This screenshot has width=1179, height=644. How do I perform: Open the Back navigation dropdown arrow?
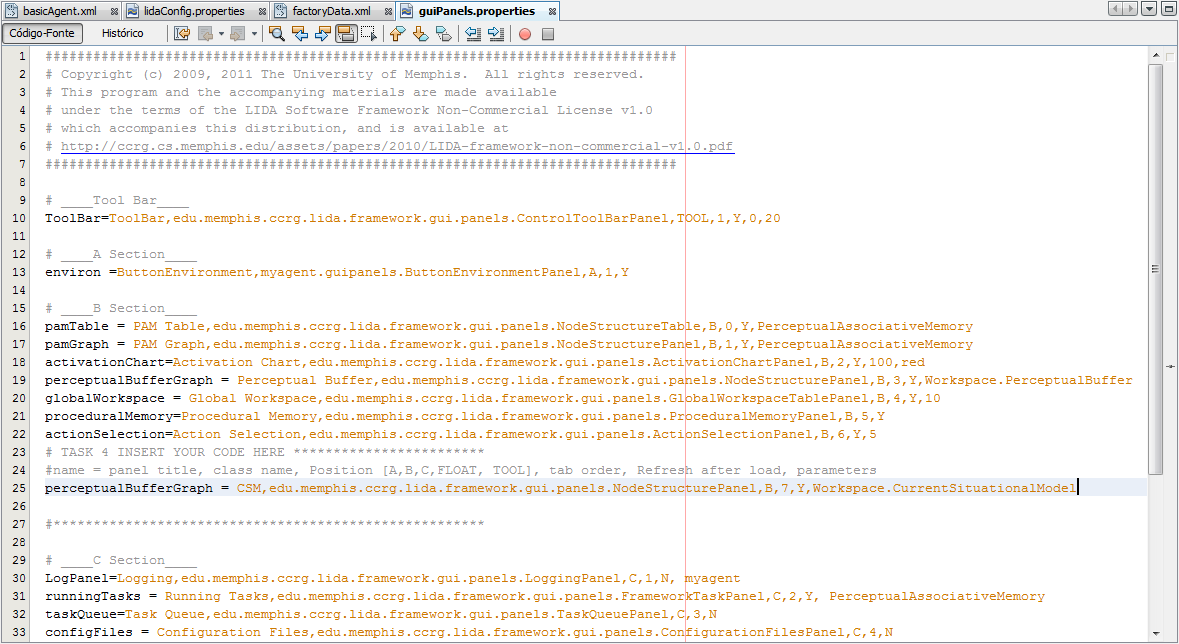coord(221,33)
